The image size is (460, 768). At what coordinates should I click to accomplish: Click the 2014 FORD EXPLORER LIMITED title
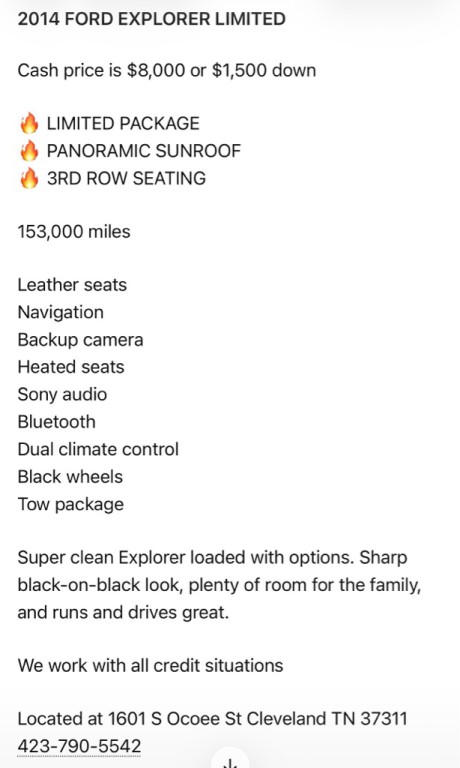click(x=152, y=19)
